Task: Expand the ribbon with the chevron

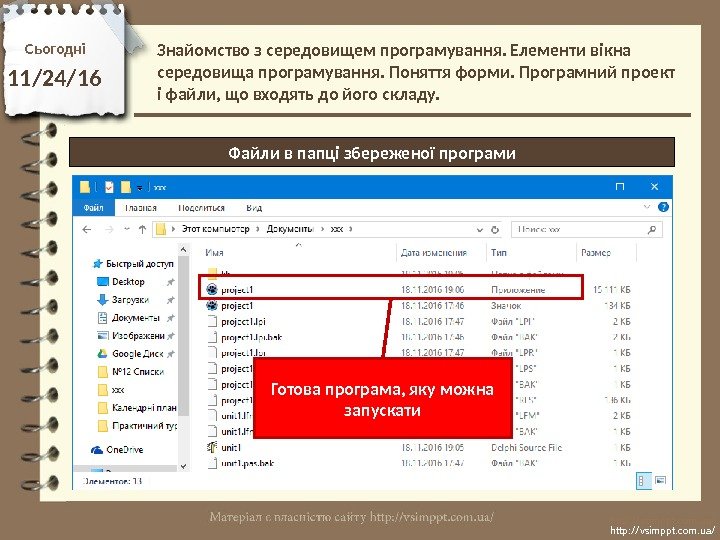Action: click(647, 207)
